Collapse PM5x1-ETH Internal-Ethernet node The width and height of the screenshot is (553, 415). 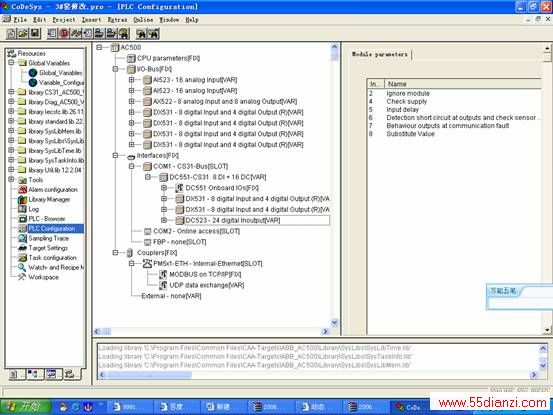pos(132,263)
